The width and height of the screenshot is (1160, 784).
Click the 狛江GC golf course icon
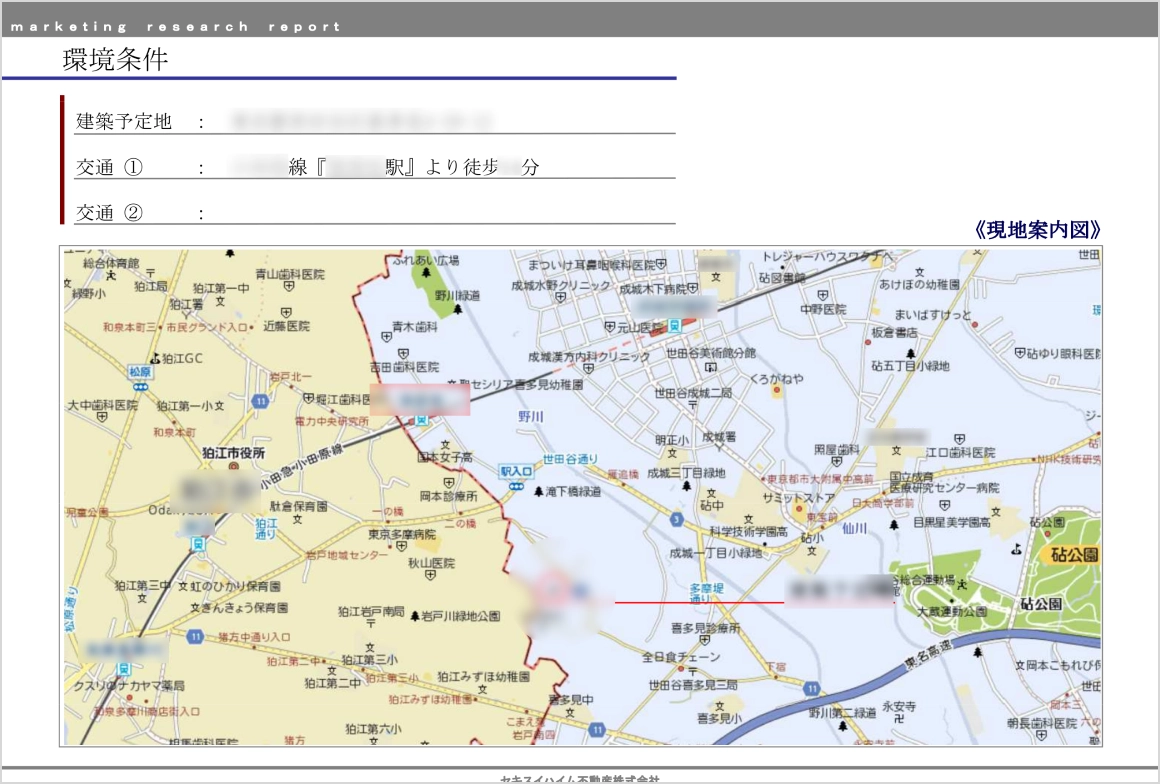tap(153, 358)
